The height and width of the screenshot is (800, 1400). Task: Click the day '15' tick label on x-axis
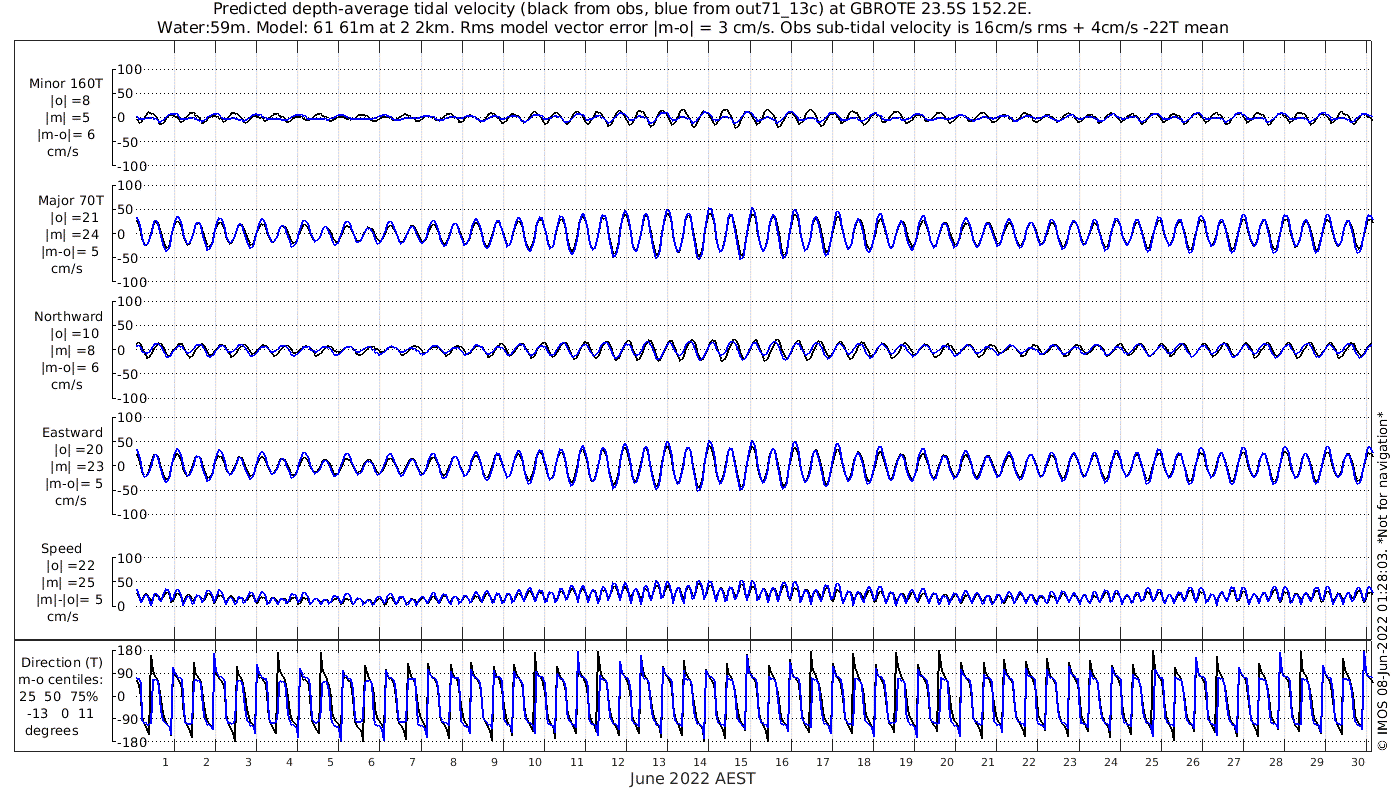click(x=741, y=762)
